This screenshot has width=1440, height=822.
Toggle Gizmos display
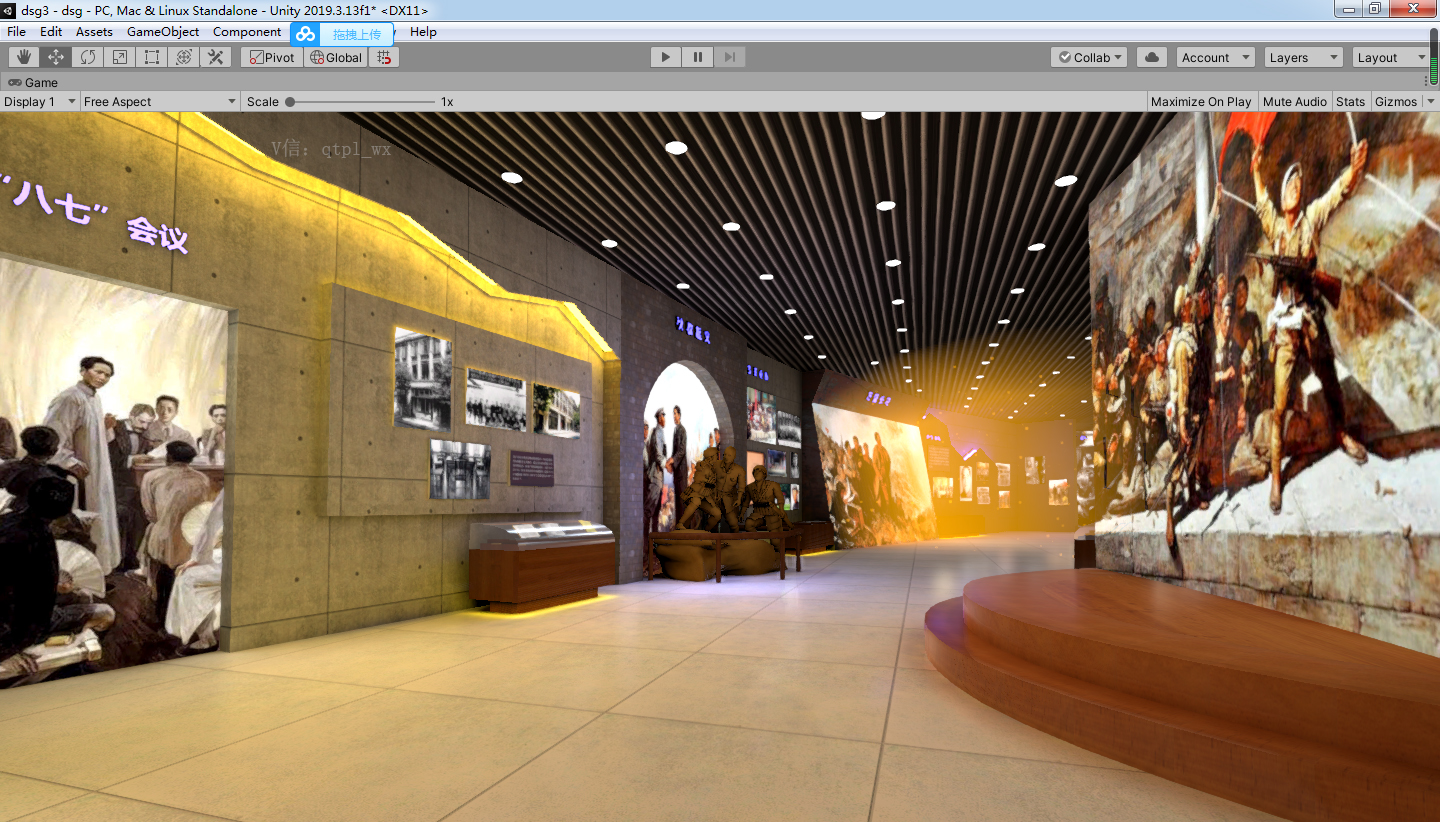[x=1396, y=101]
